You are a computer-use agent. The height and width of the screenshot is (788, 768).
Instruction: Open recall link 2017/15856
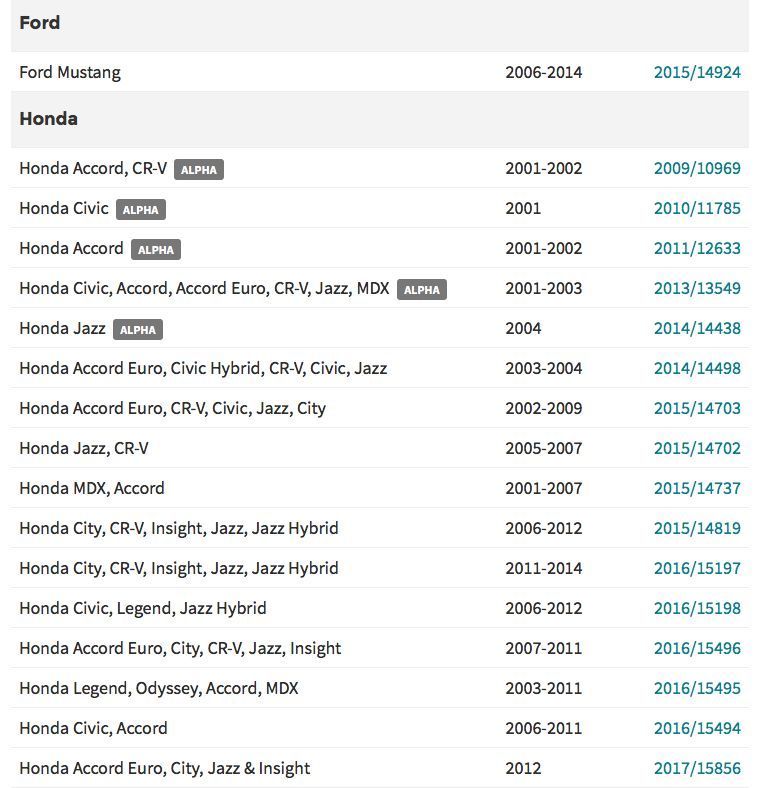pos(697,768)
